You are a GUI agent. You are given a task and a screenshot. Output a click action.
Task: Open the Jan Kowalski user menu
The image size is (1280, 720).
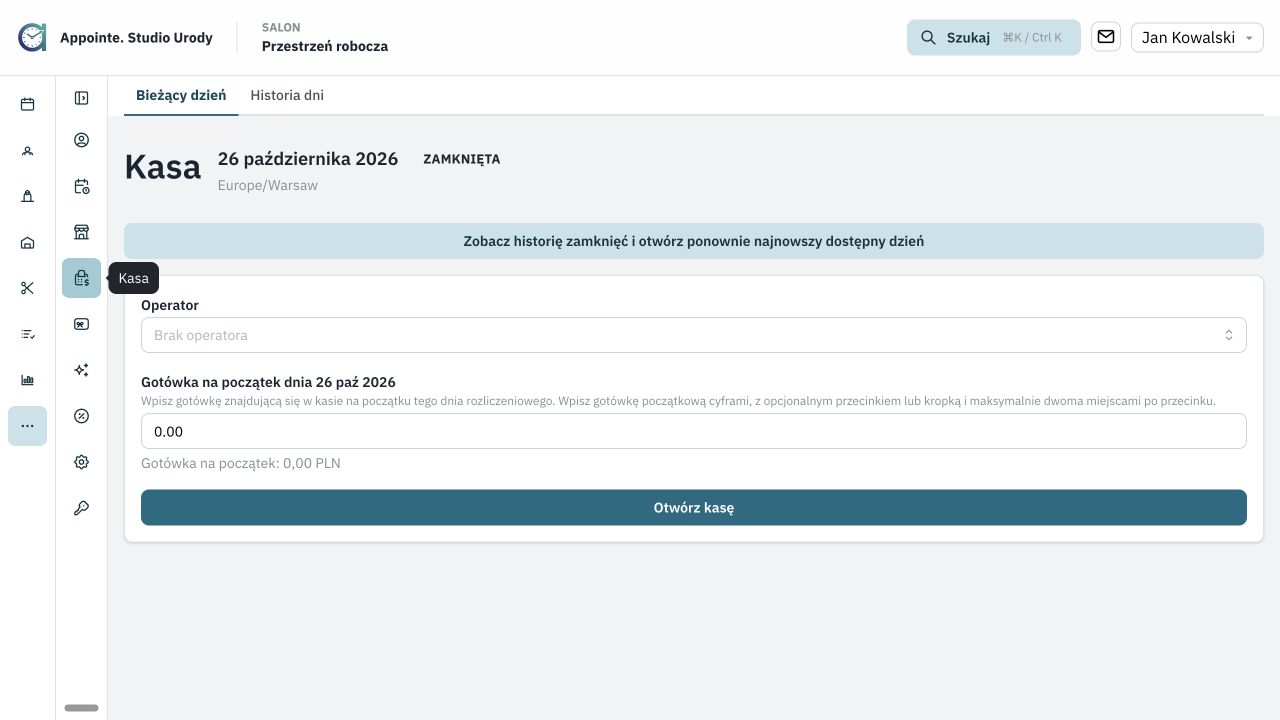click(1197, 37)
